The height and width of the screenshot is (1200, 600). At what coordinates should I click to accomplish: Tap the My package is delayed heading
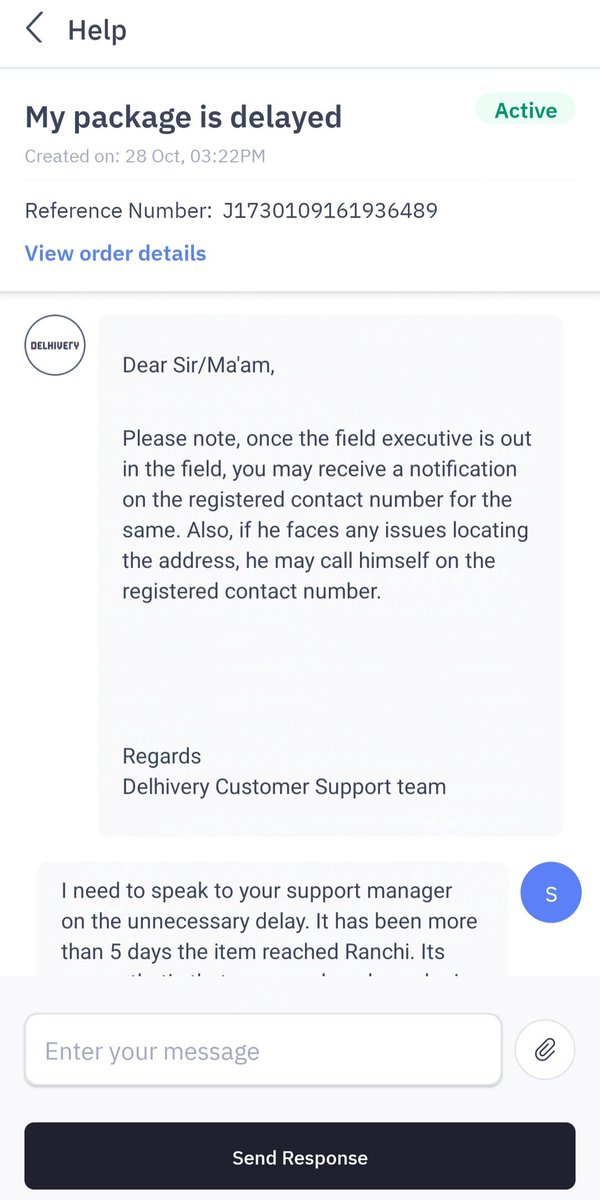click(x=183, y=117)
